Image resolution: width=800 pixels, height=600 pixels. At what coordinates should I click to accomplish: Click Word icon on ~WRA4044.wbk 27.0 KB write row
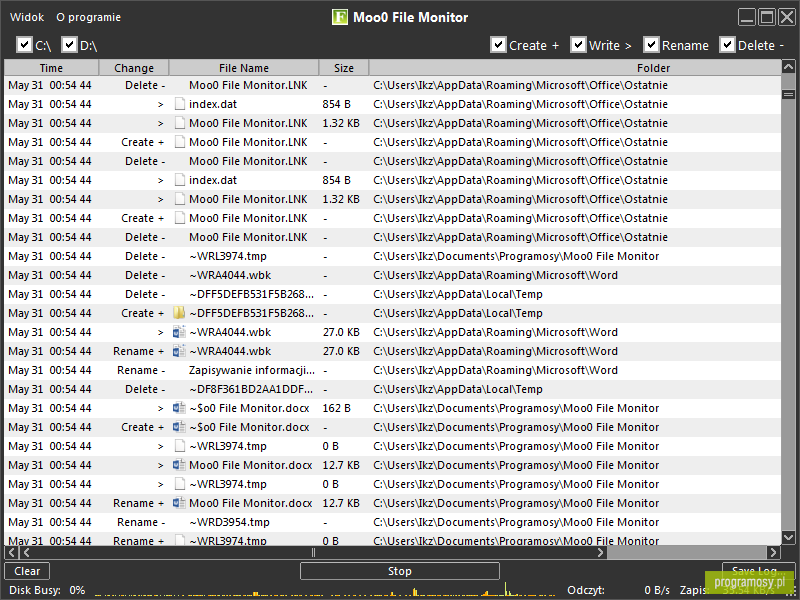point(179,332)
